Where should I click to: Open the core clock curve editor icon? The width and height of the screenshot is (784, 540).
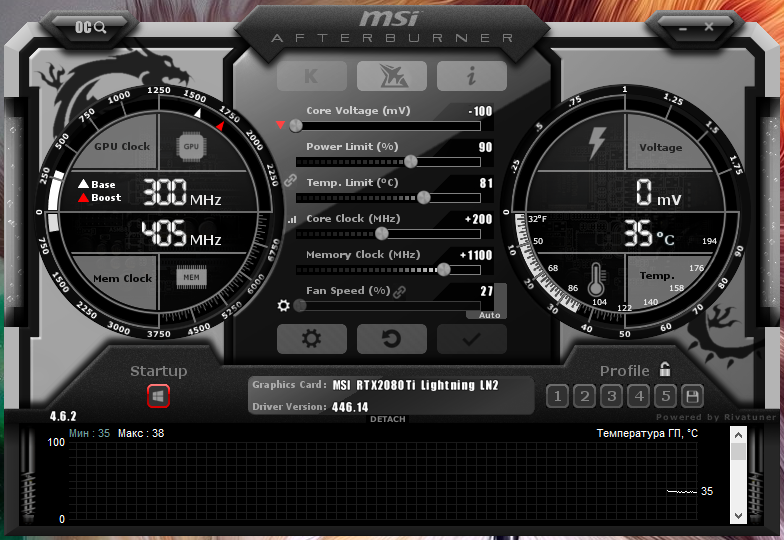[x=292, y=220]
